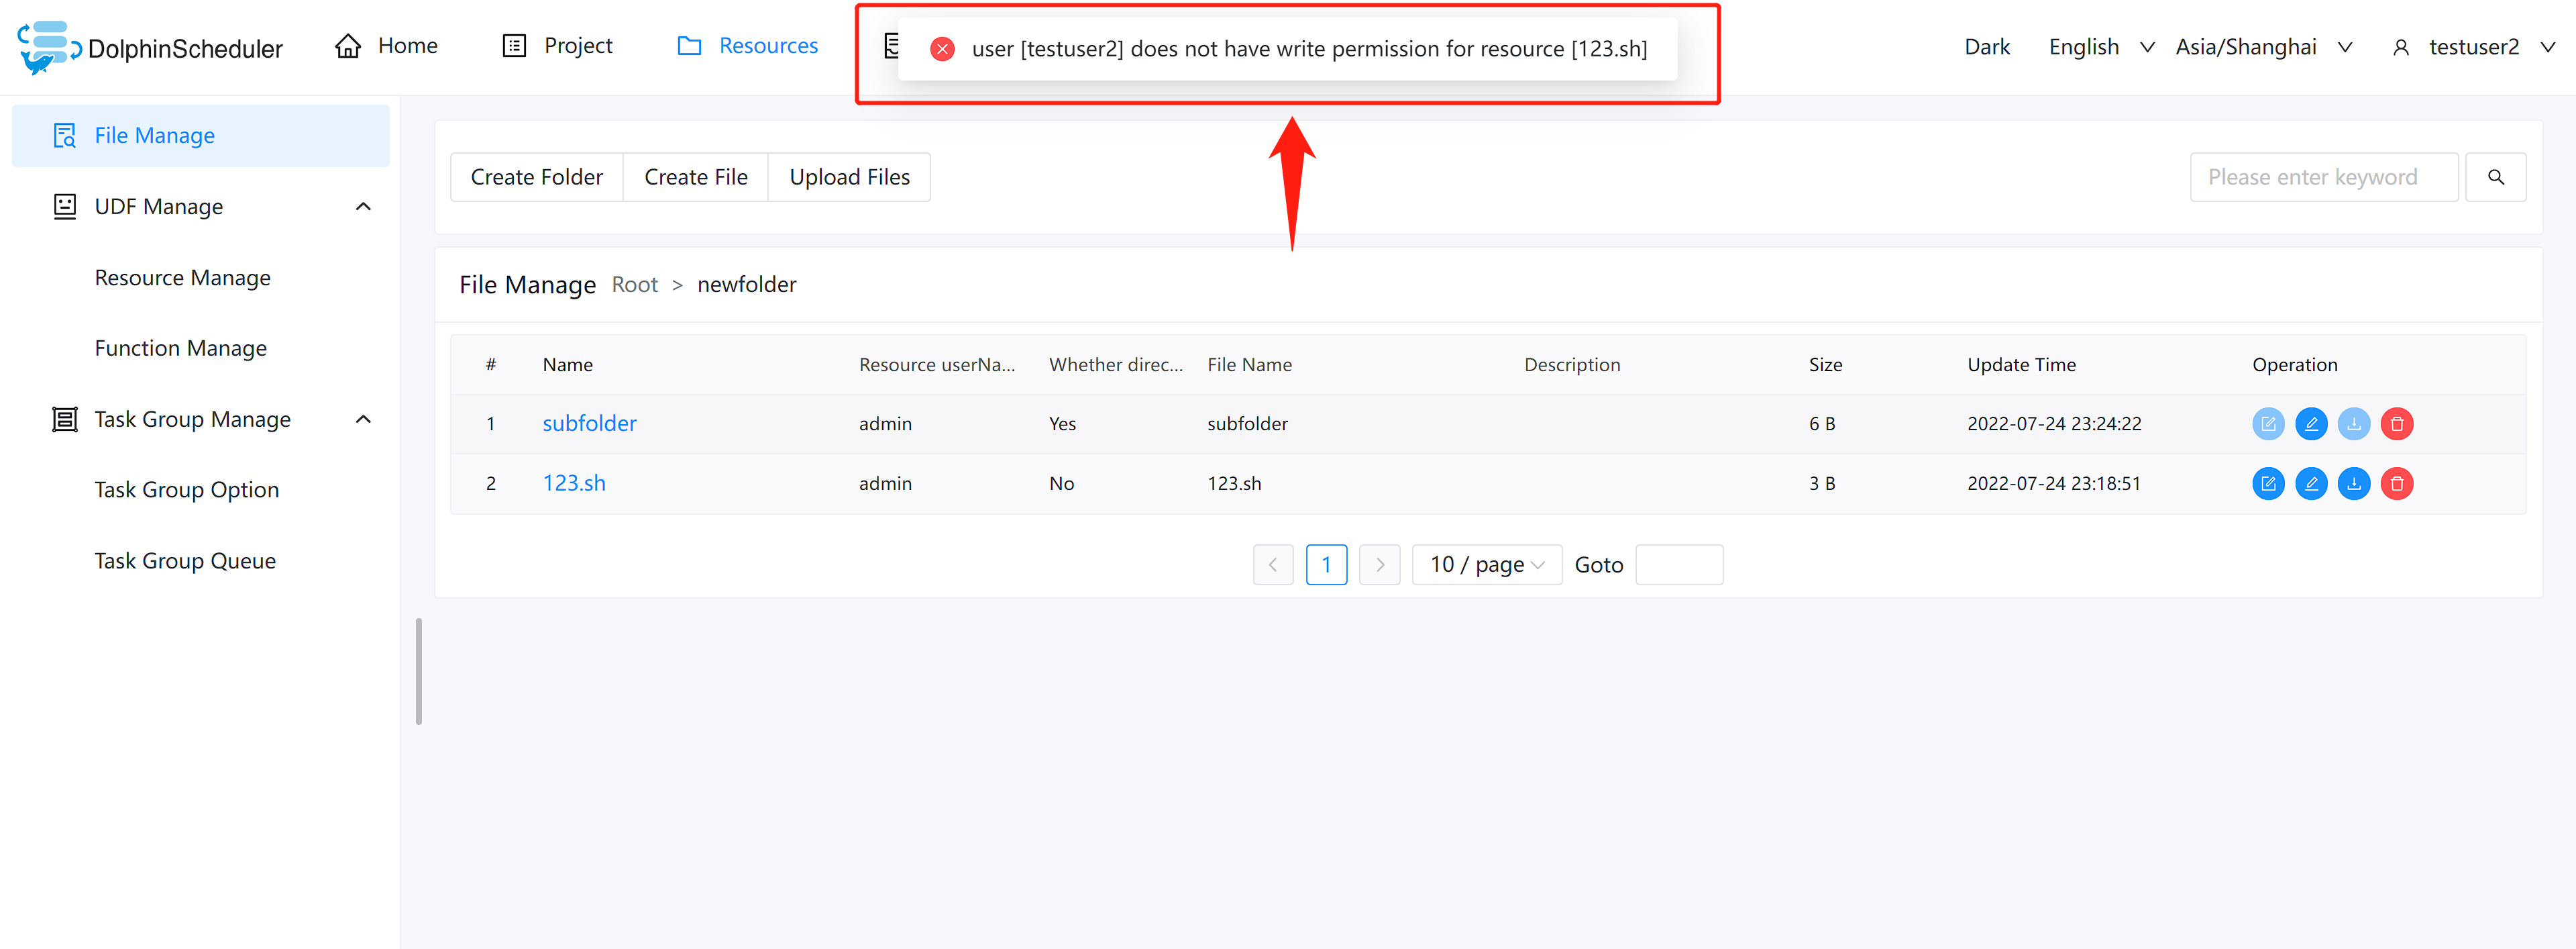Image resolution: width=2576 pixels, height=949 pixels.
Task: Go to the Home menu
Action: 387,46
